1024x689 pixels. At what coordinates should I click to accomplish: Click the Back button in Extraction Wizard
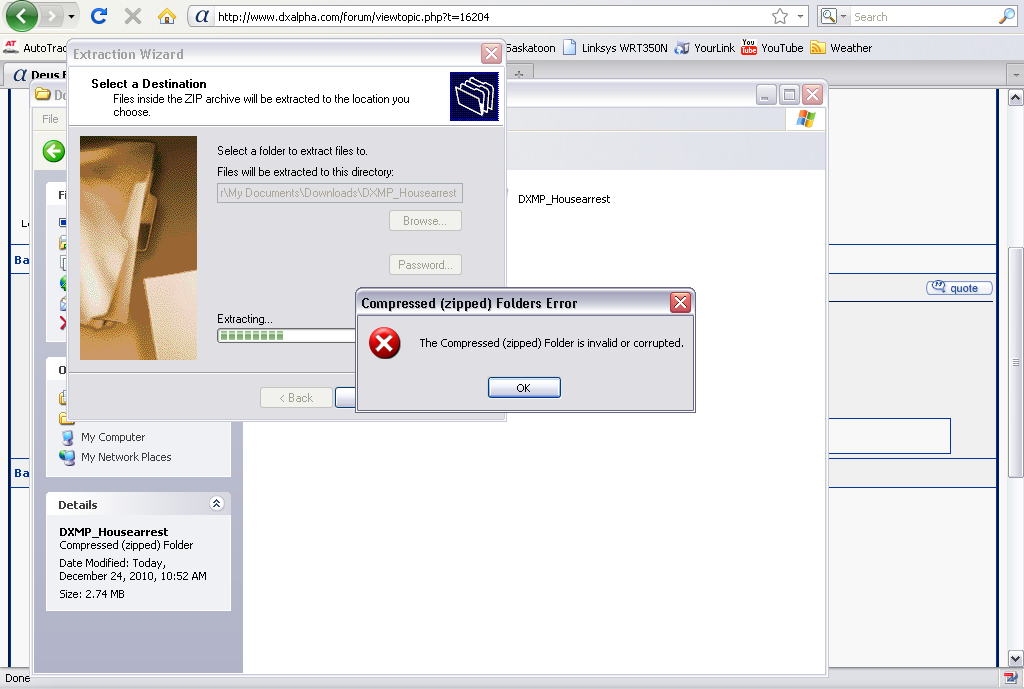pos(296,398)
